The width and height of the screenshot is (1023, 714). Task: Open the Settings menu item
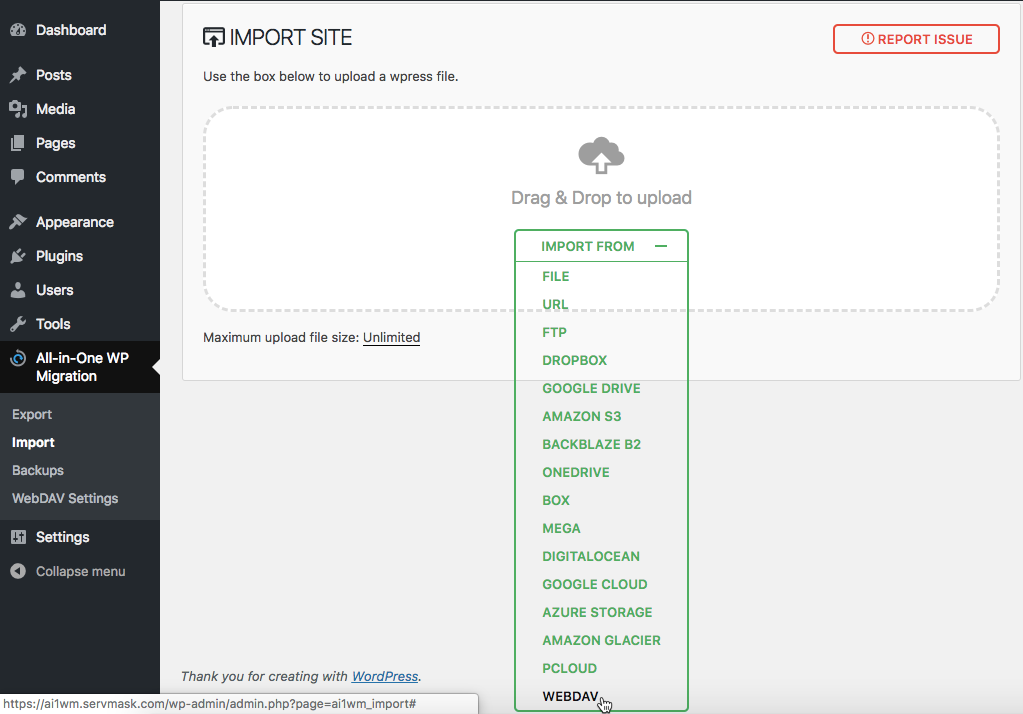[62, 537]
